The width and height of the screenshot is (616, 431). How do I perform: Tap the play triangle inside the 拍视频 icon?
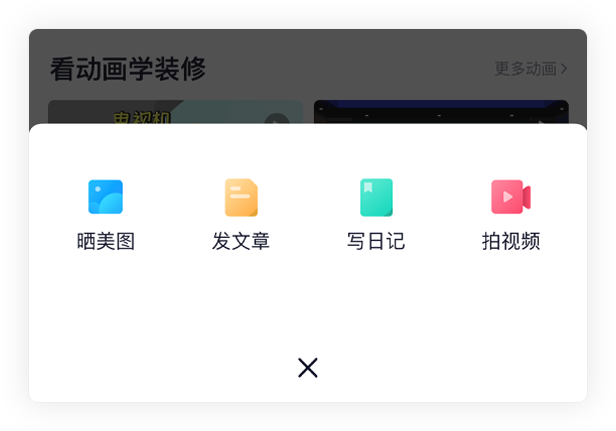pyautogui.click(x=508, y=197)
